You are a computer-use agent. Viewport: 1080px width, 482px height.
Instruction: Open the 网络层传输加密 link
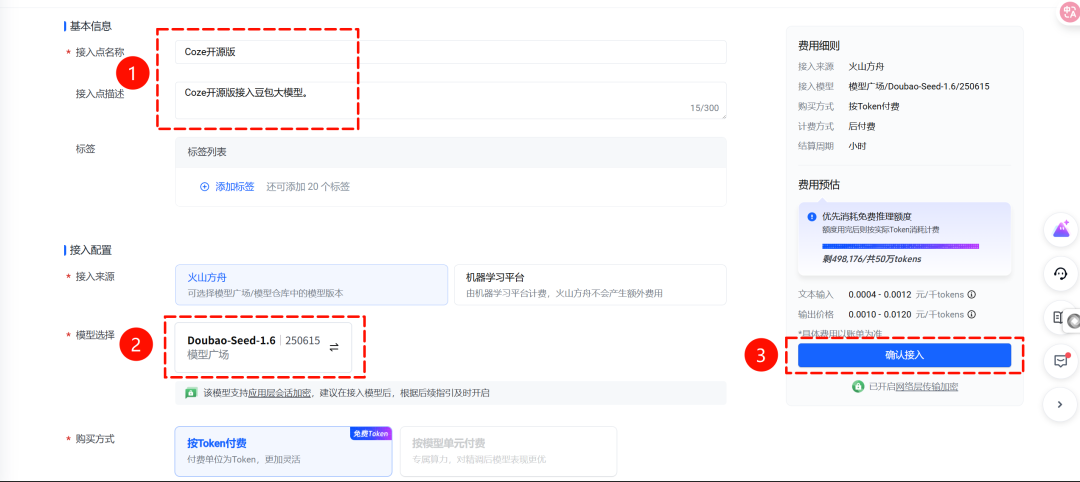[x=926, y=387]
